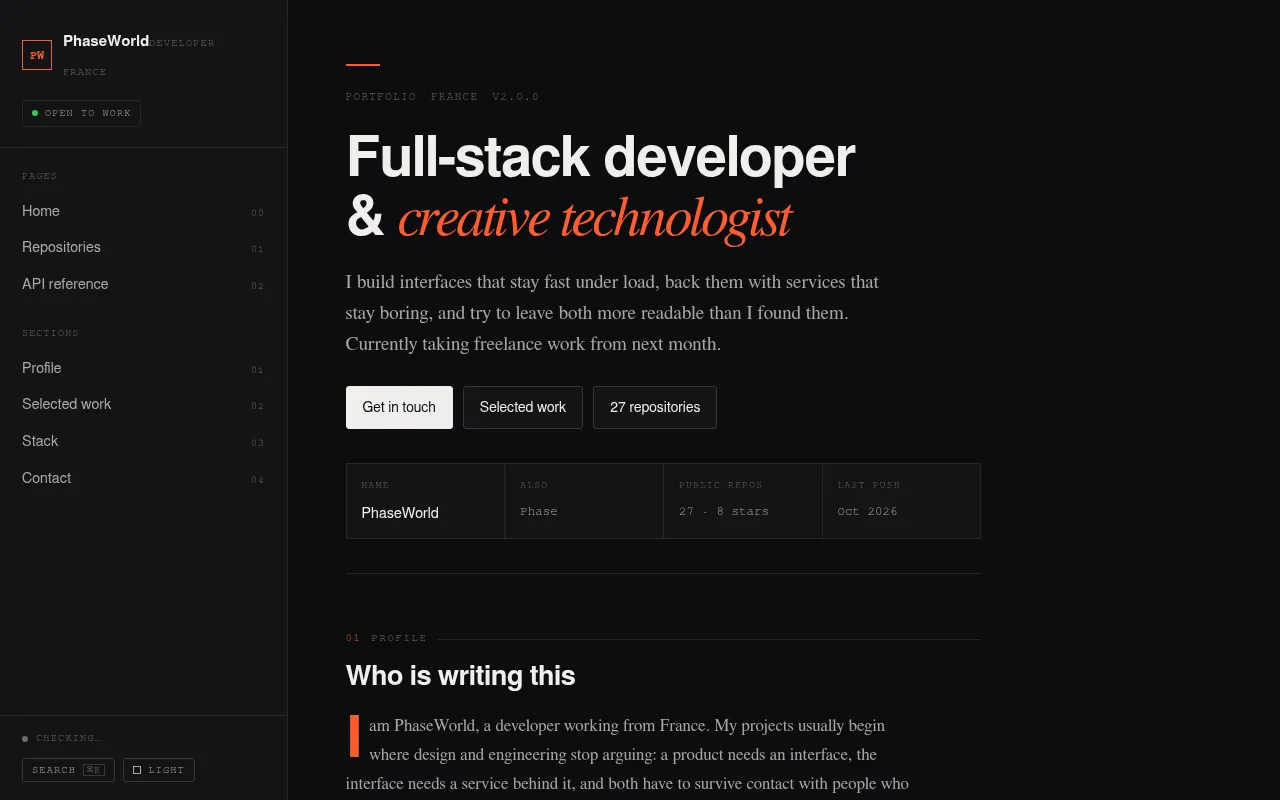Jump to the Selected work section in sidebar

coord(143,404)
